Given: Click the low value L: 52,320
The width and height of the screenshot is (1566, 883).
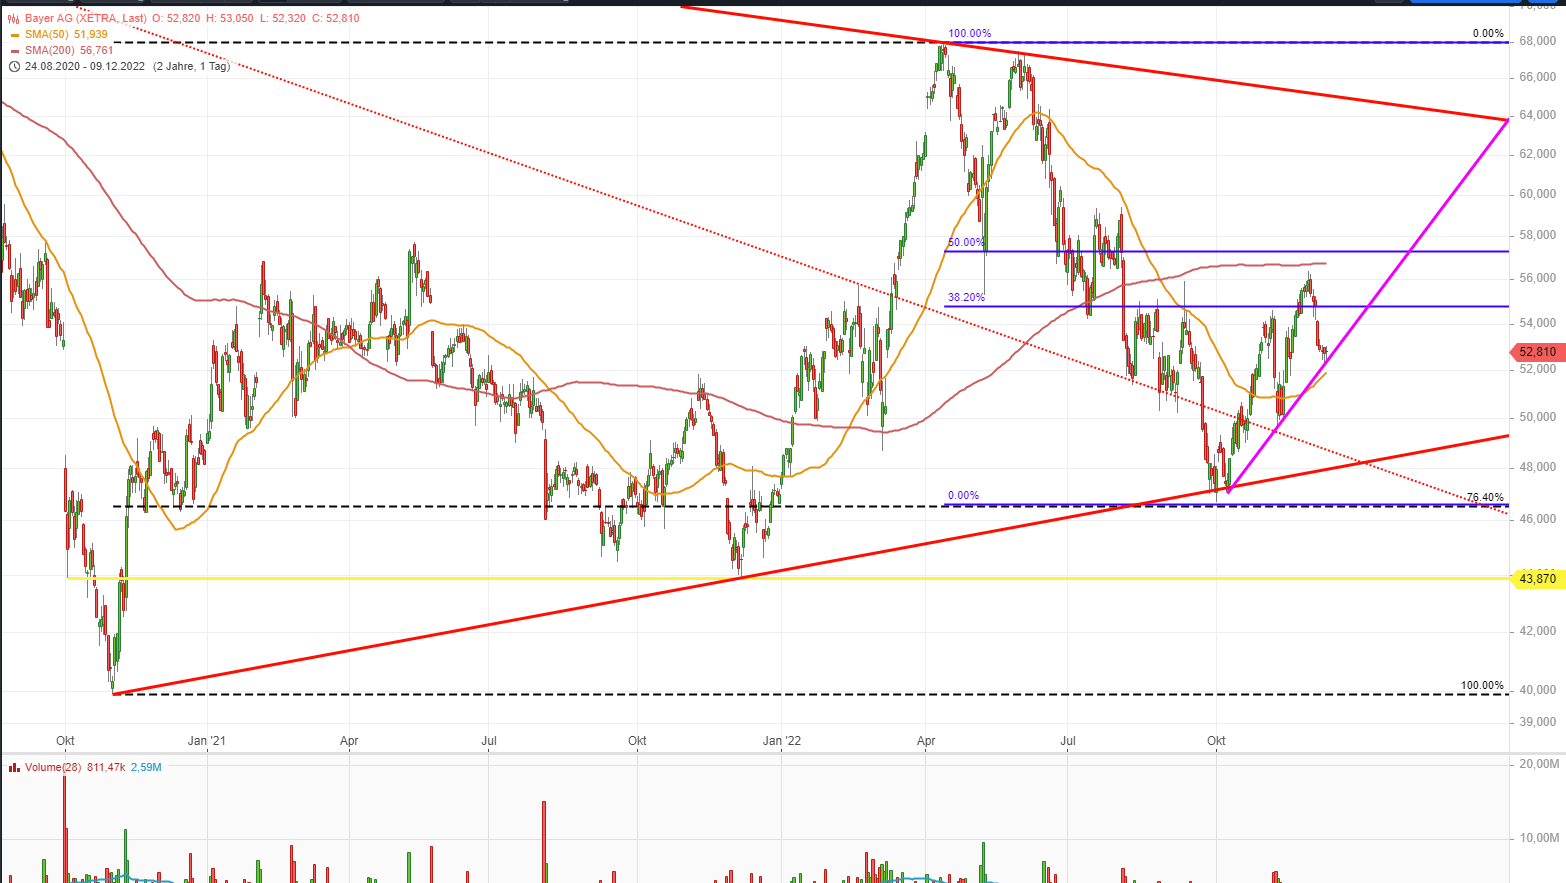Looking at the screenshot, I should click(x=282, y=19).
